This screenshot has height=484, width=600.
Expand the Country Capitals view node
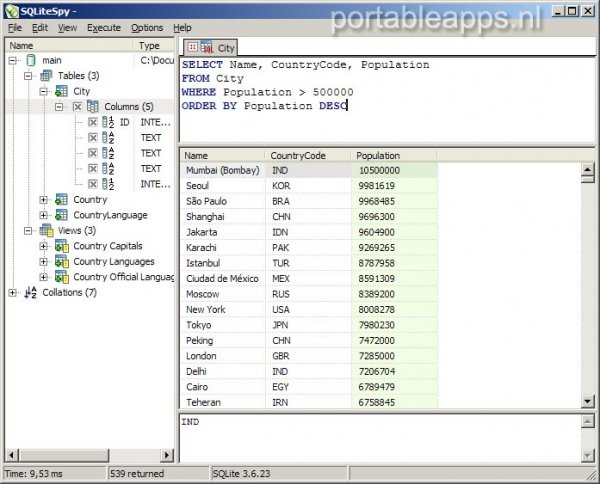point(43,246)
